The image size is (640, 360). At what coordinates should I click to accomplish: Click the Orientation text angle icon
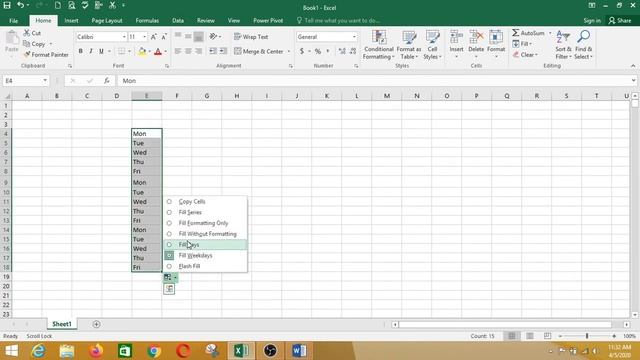pyautogui.click(x=213, y=37)
